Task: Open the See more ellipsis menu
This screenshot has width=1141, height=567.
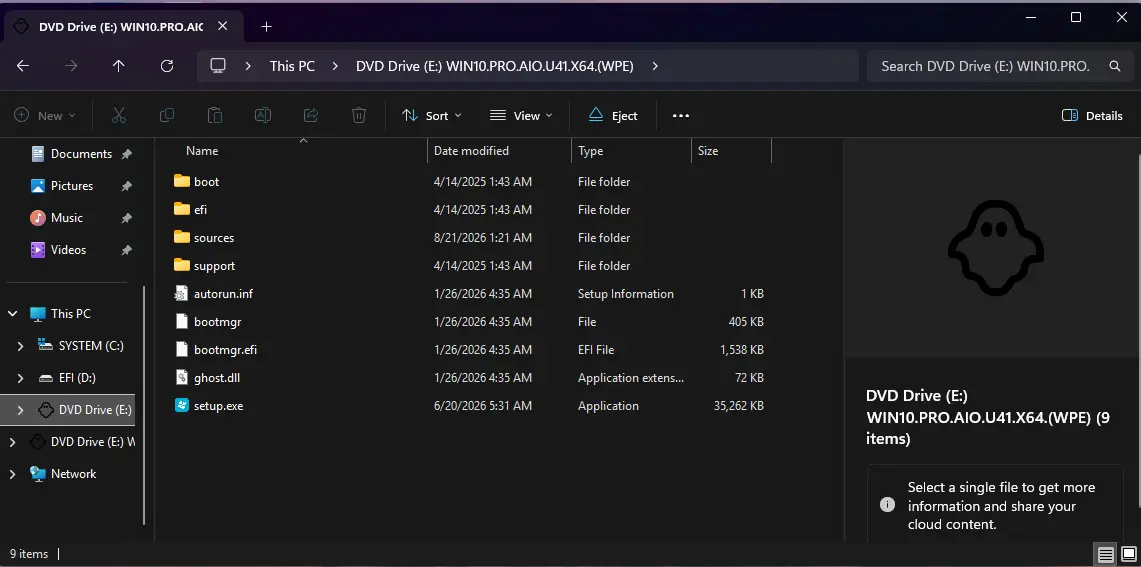Action: (680, 116)
